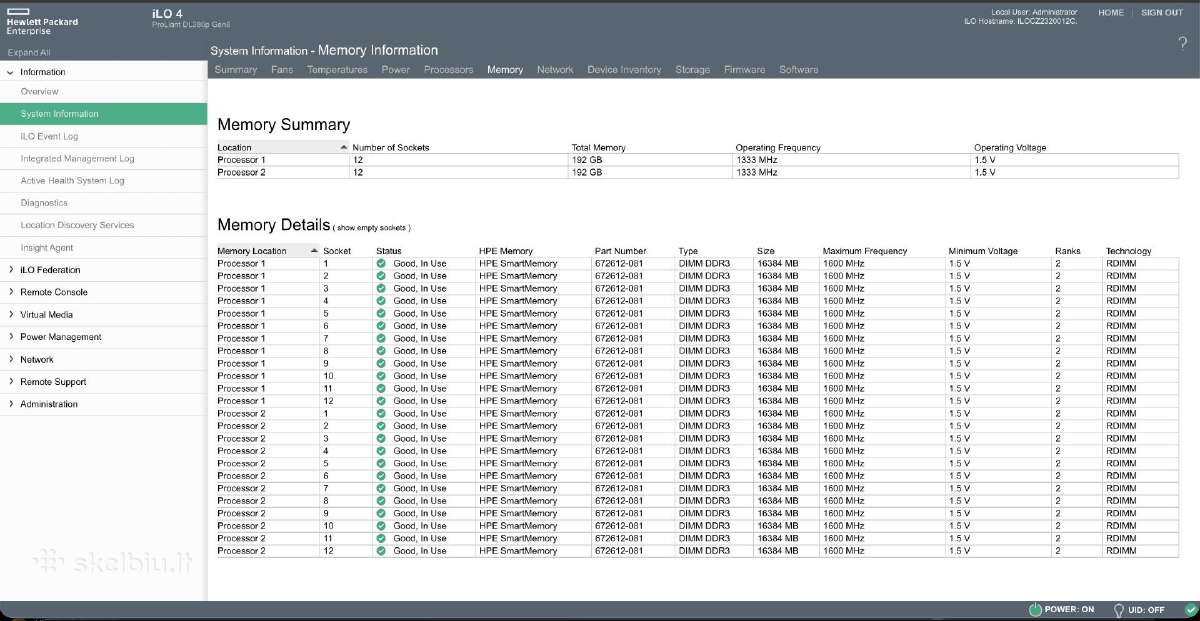The height and width of the screenshot is (621, 1200).
Task: Click the green health status check icon
Action: click(x=1190, y=609)
